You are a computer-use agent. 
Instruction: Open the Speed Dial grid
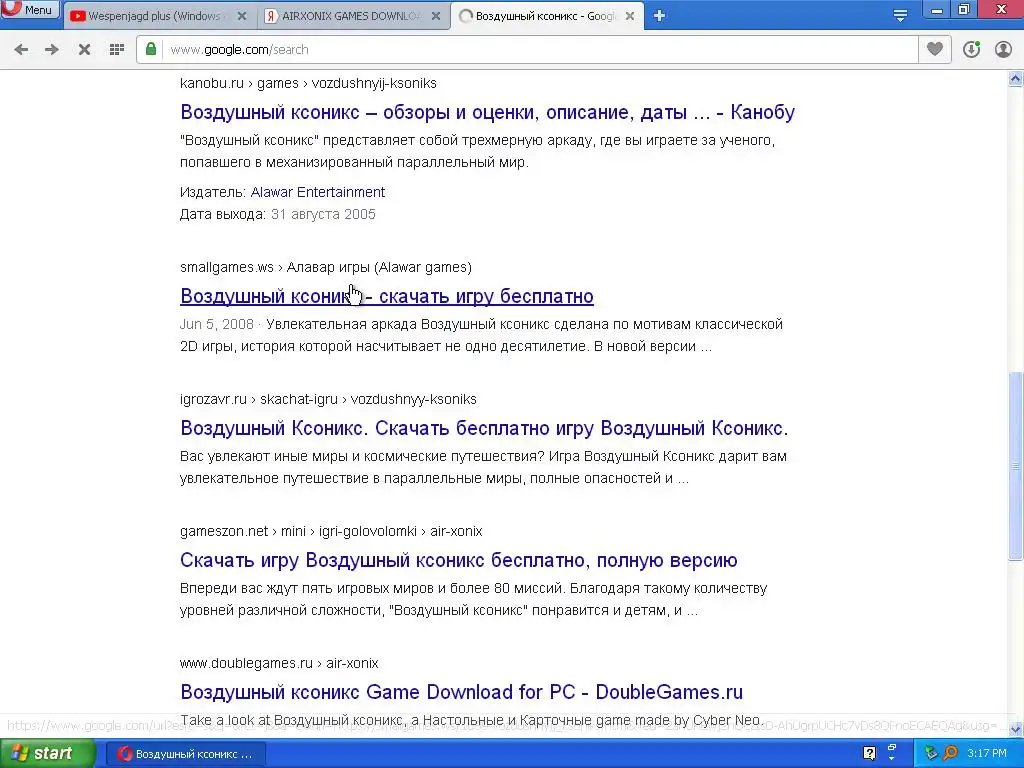point(117,50)
